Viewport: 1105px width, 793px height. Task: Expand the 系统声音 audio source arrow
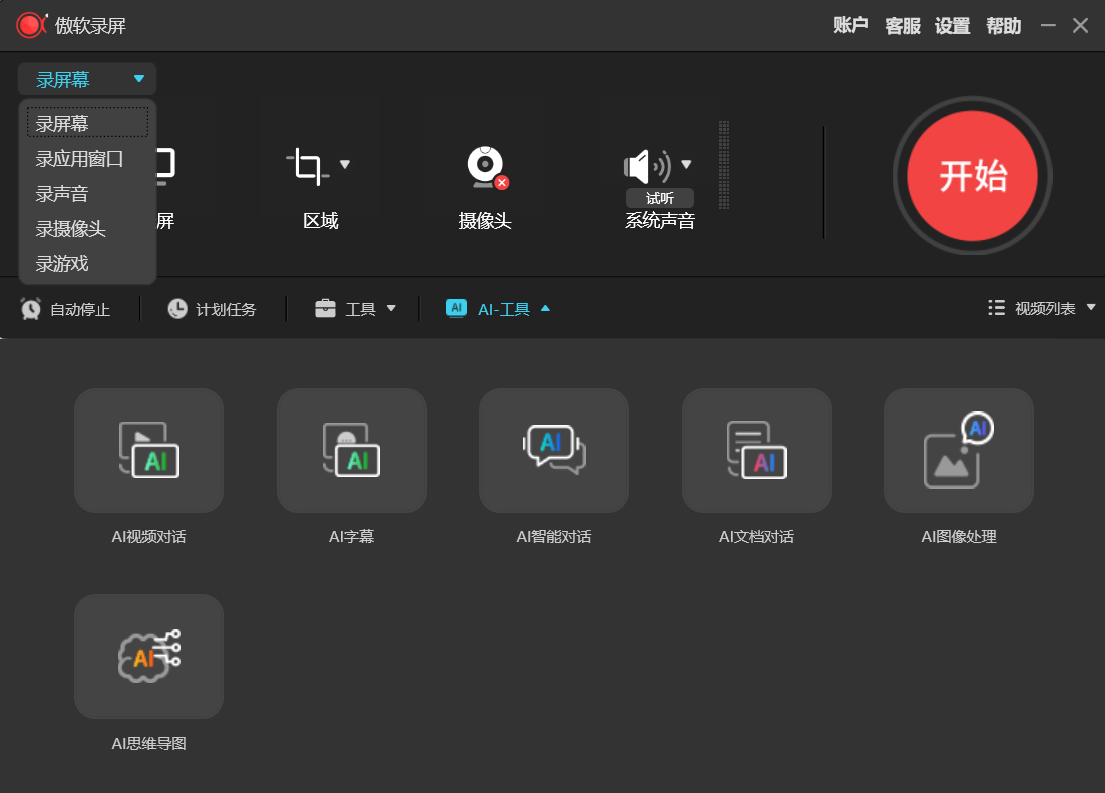(x=686, y=164)
